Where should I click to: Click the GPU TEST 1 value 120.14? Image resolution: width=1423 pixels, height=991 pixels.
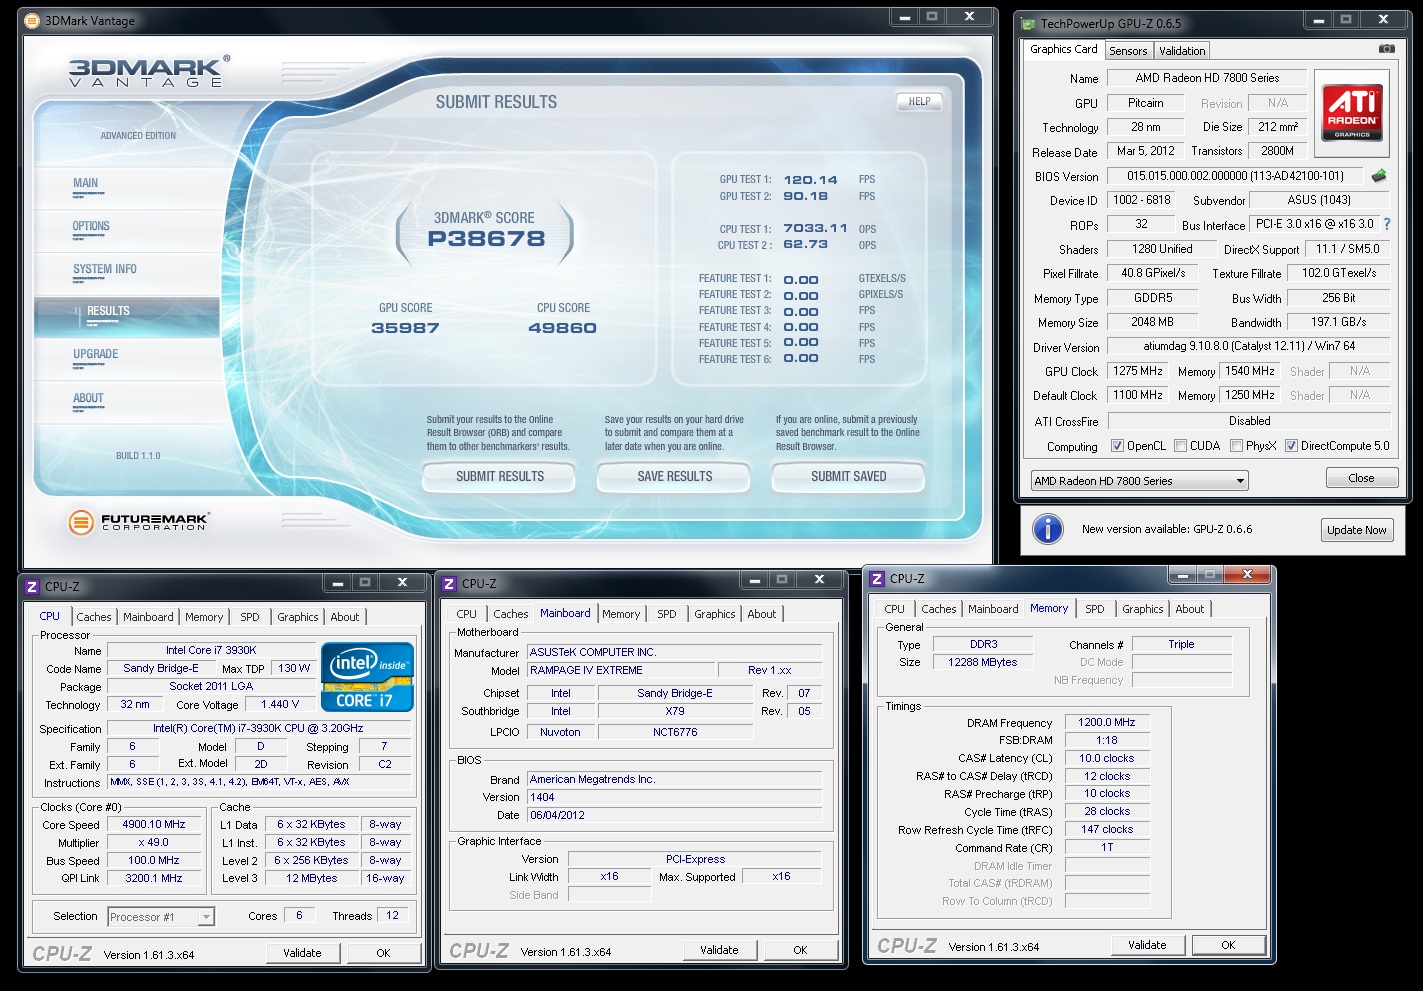(810, 180)
